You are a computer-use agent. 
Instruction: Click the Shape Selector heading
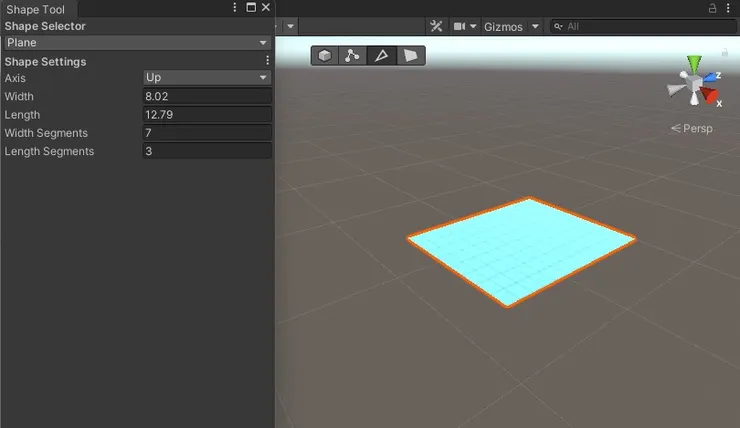pyautogui.click(x=45, y=26)
